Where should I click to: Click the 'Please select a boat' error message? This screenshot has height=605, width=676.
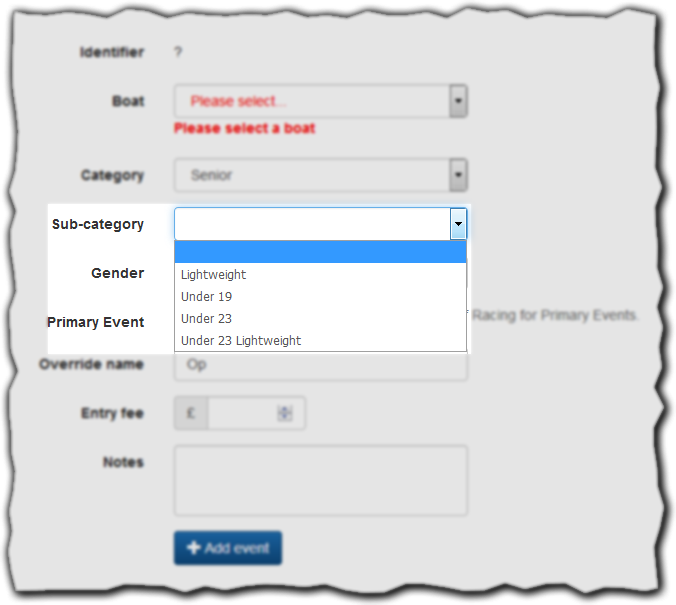(245, 128)
